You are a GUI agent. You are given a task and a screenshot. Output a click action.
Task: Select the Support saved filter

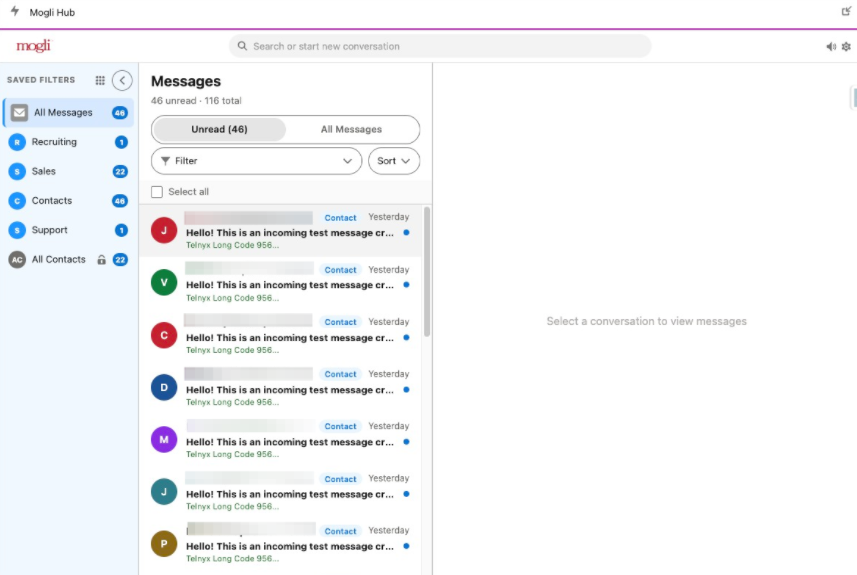tap(69, 230)
